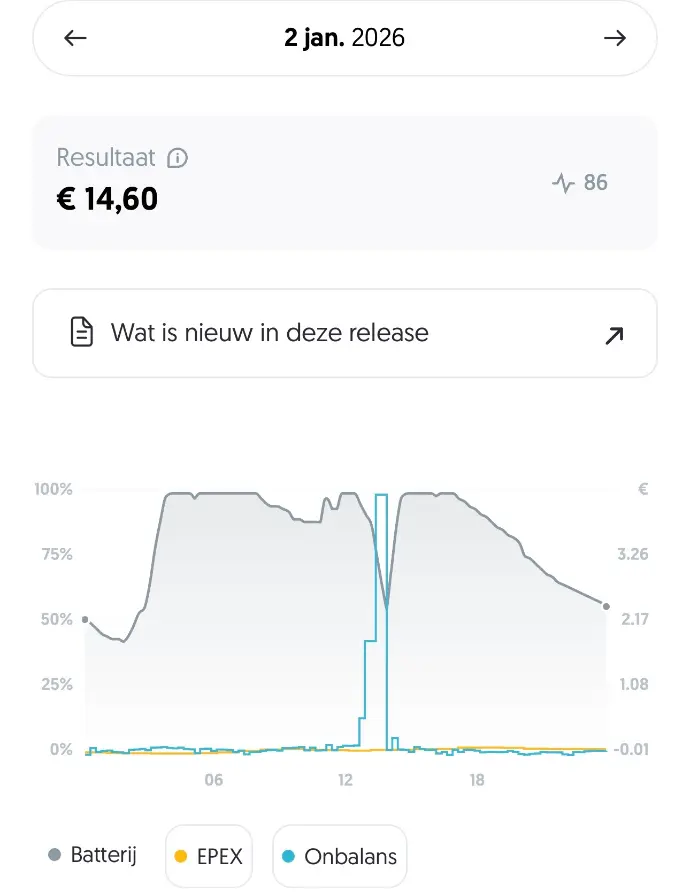Go to the previous day using left arrow

pyautogui.click(x=76, y=39)
